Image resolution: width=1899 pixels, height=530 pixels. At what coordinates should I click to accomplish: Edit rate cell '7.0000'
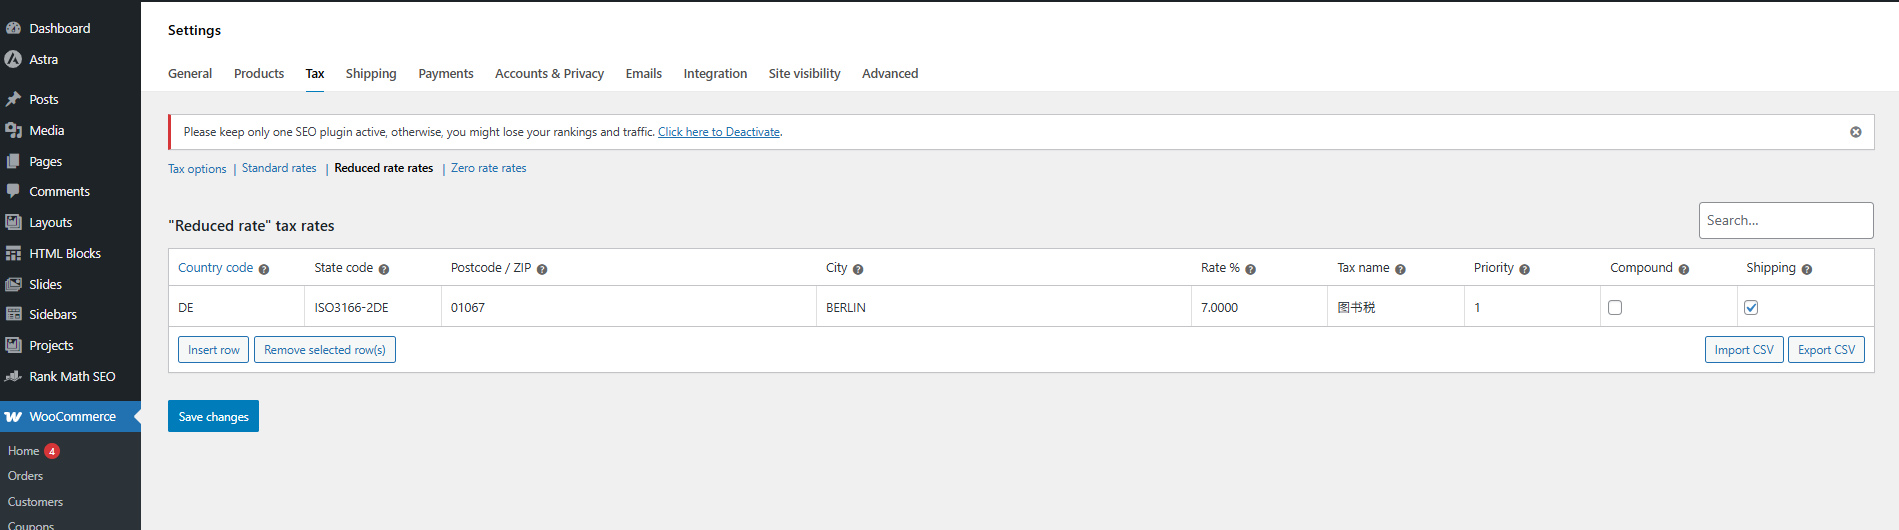pyautogui.click(x=1260, y=307)
